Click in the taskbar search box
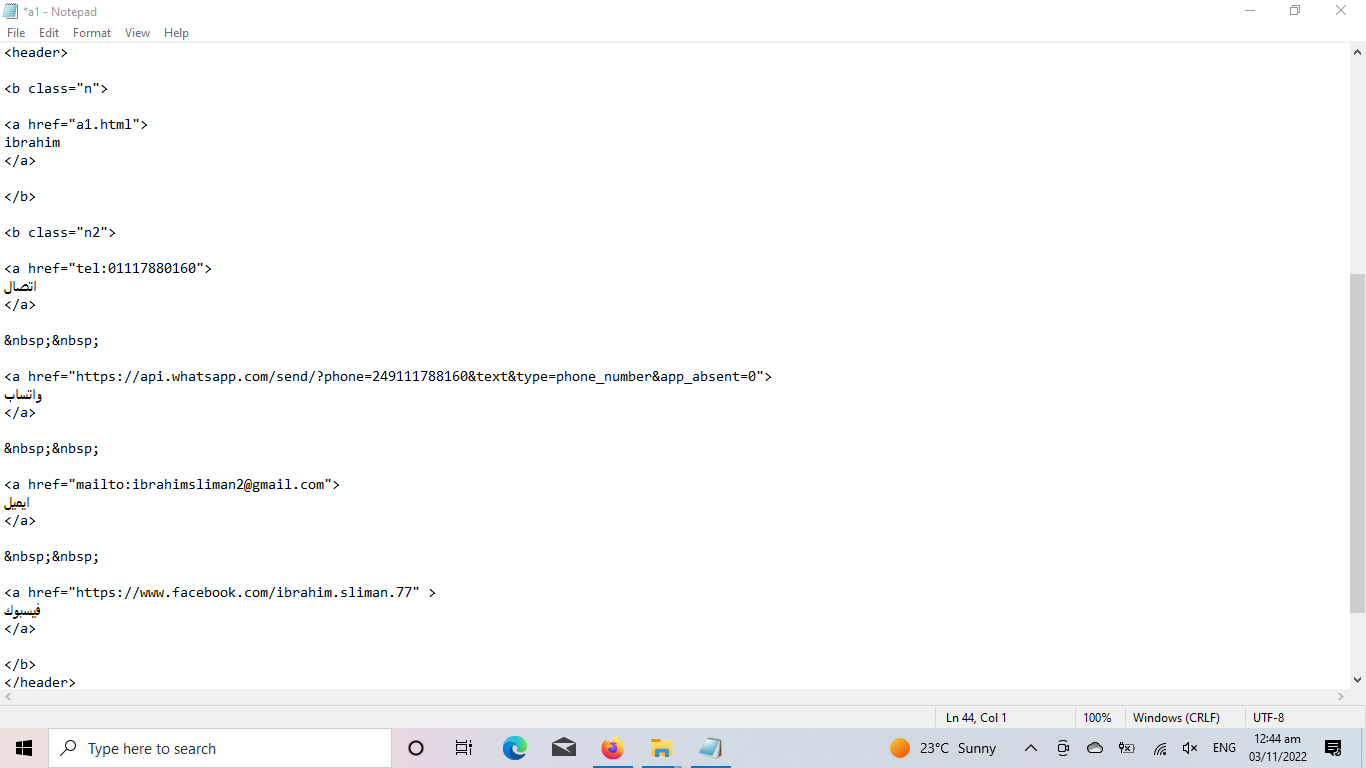Image resolution: width=1366 pixels, height=768 pixels. tap(220, 748)
